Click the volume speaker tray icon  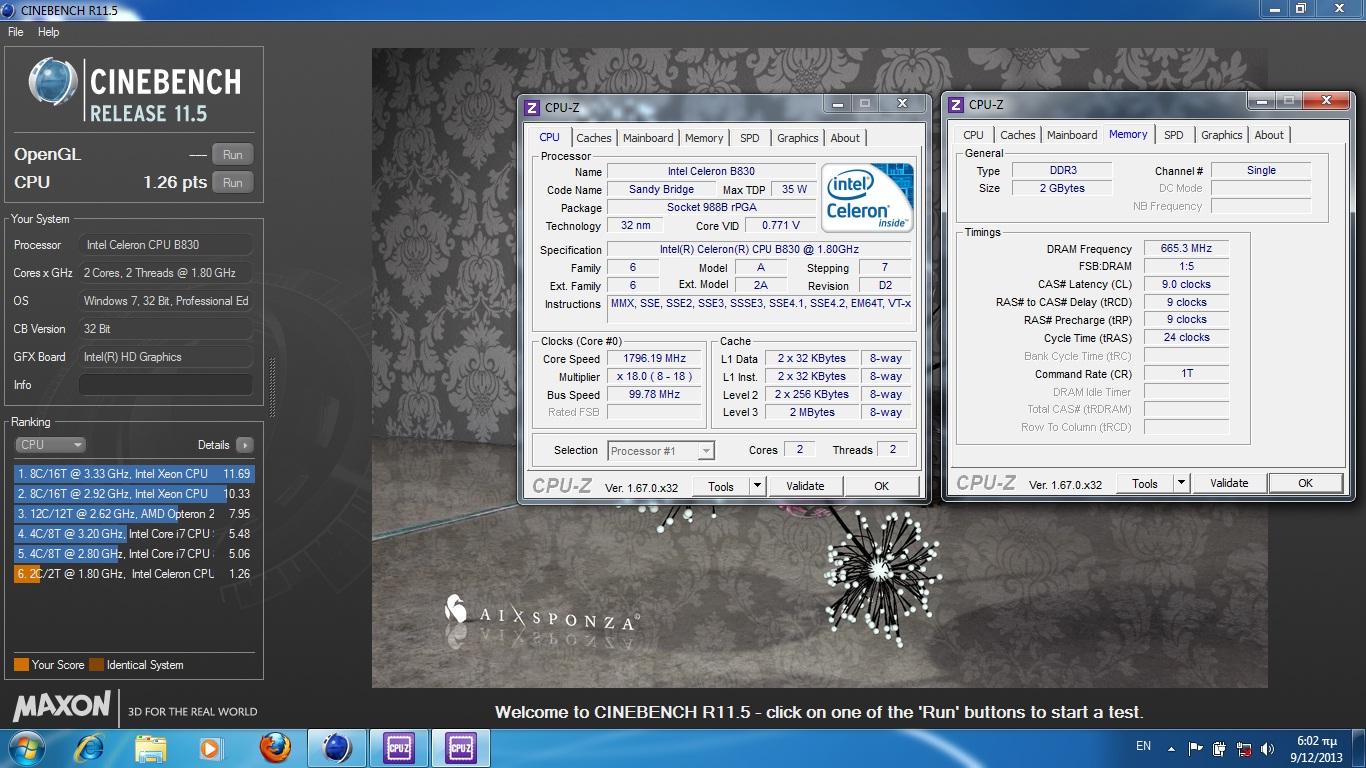[x=1266, y=748]
